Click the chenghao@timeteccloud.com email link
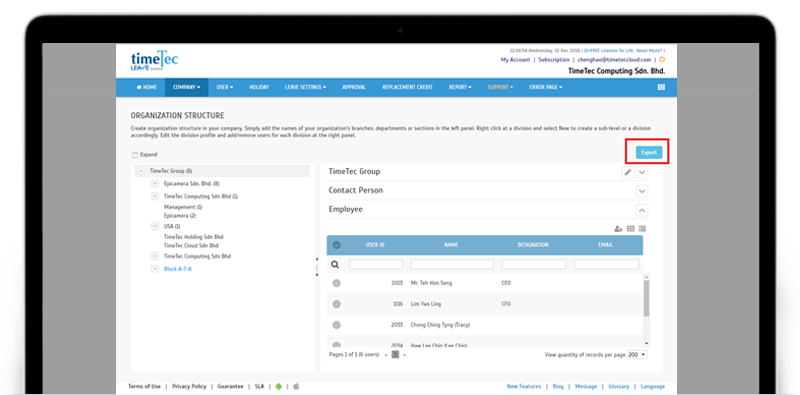This screenshot has width=800, height=395. pos(614,60)
